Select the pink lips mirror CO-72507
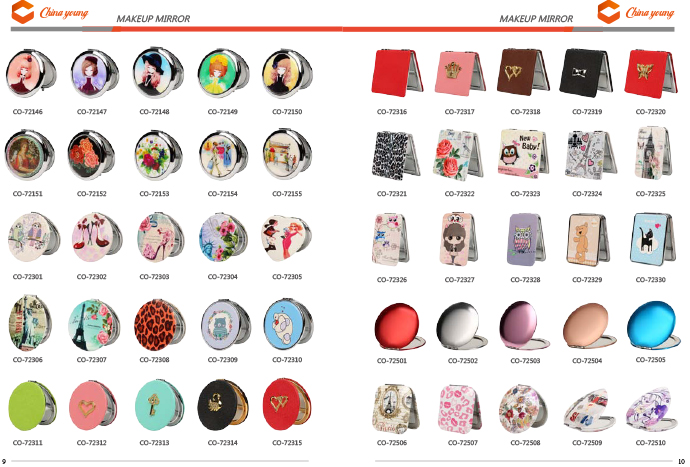 460,409
